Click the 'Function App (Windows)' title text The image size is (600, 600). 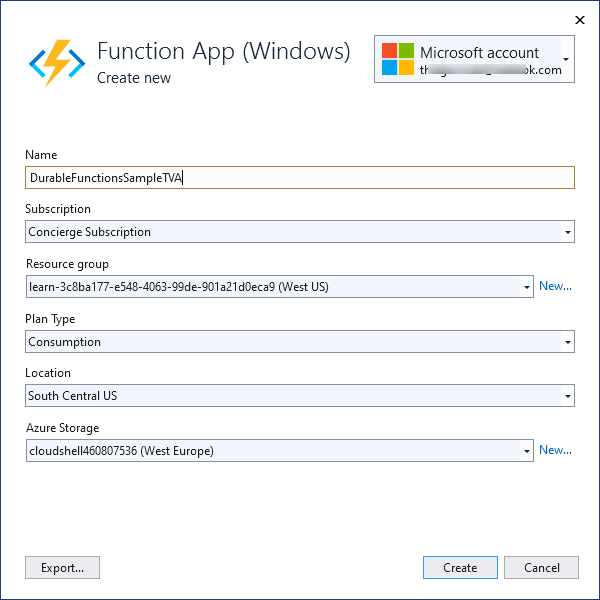(223, 51)
